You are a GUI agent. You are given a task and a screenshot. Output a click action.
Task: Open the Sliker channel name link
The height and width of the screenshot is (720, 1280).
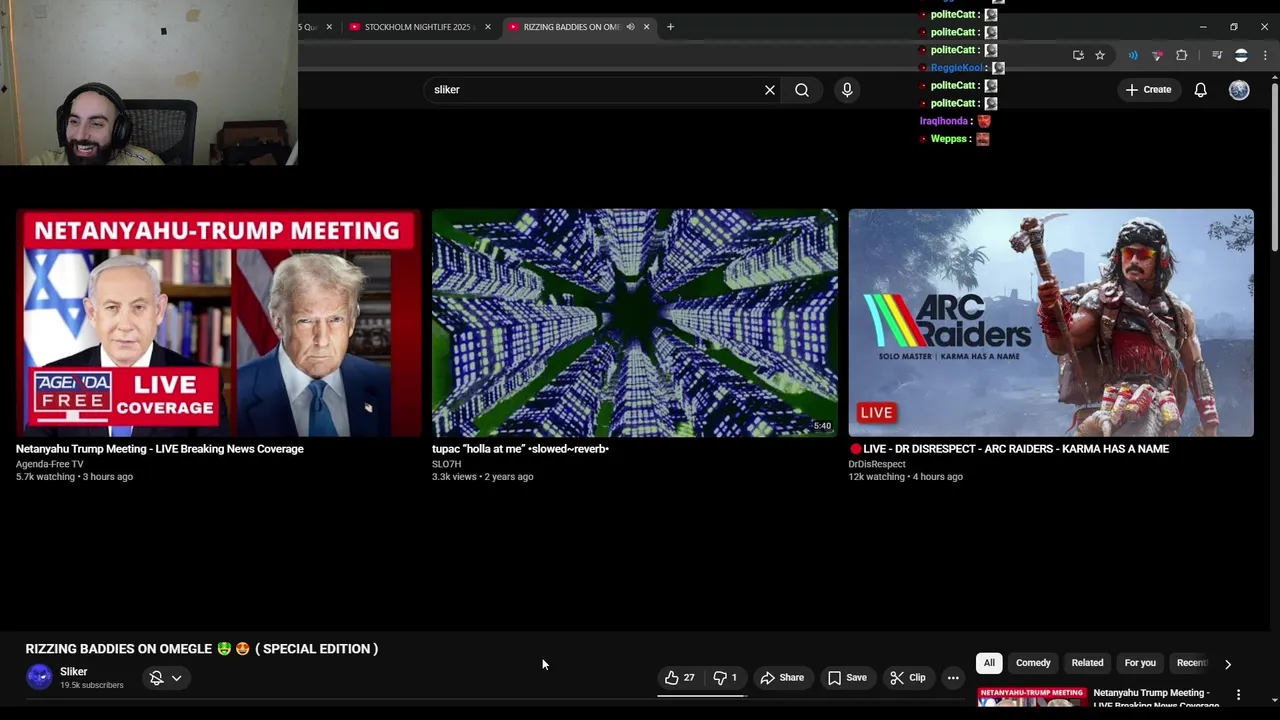74,672
